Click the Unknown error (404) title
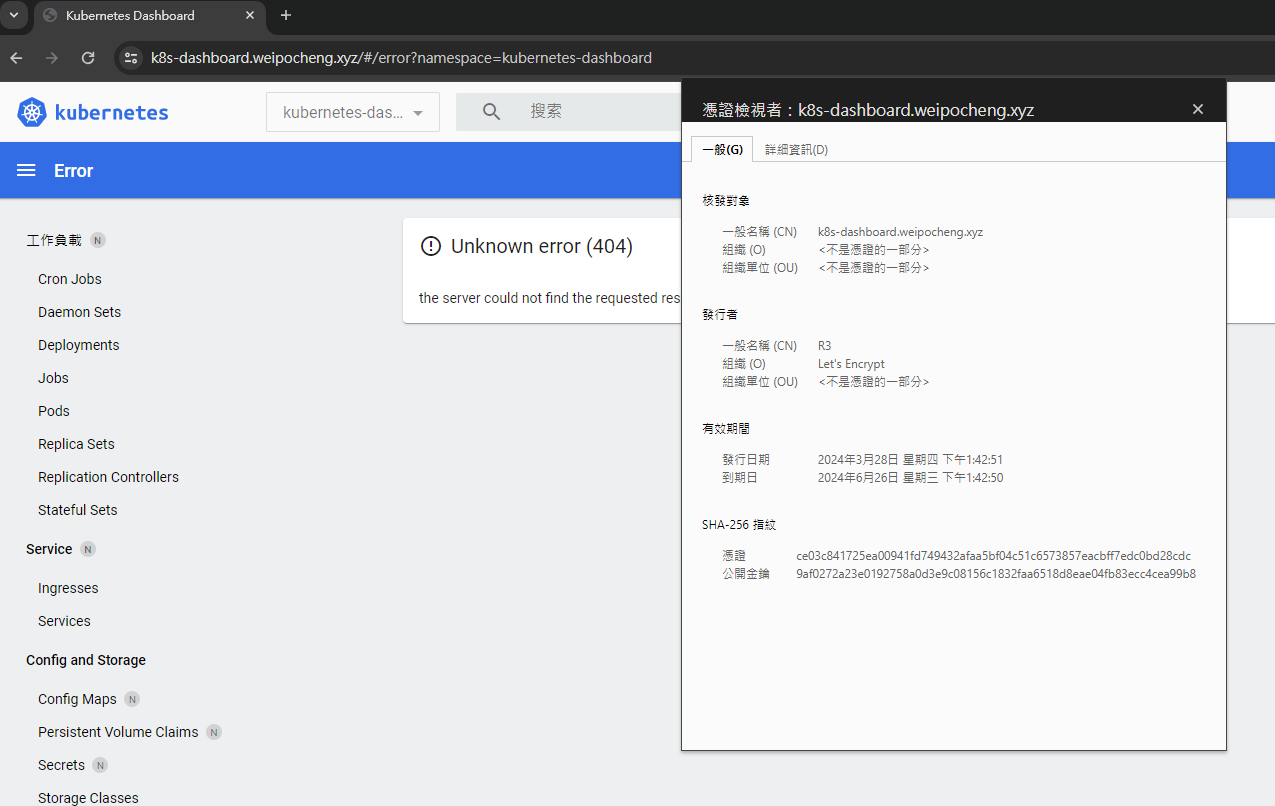This screenshot has height=806, width=1275. 542,246
